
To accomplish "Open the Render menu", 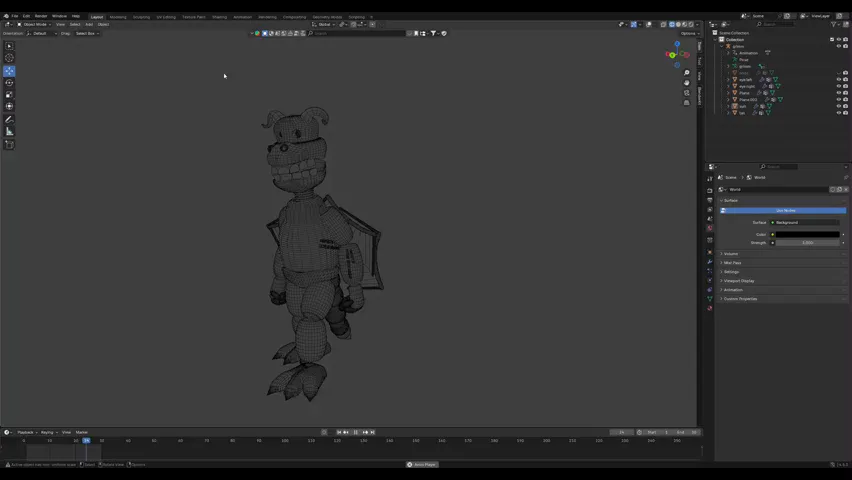I will 41,16.
